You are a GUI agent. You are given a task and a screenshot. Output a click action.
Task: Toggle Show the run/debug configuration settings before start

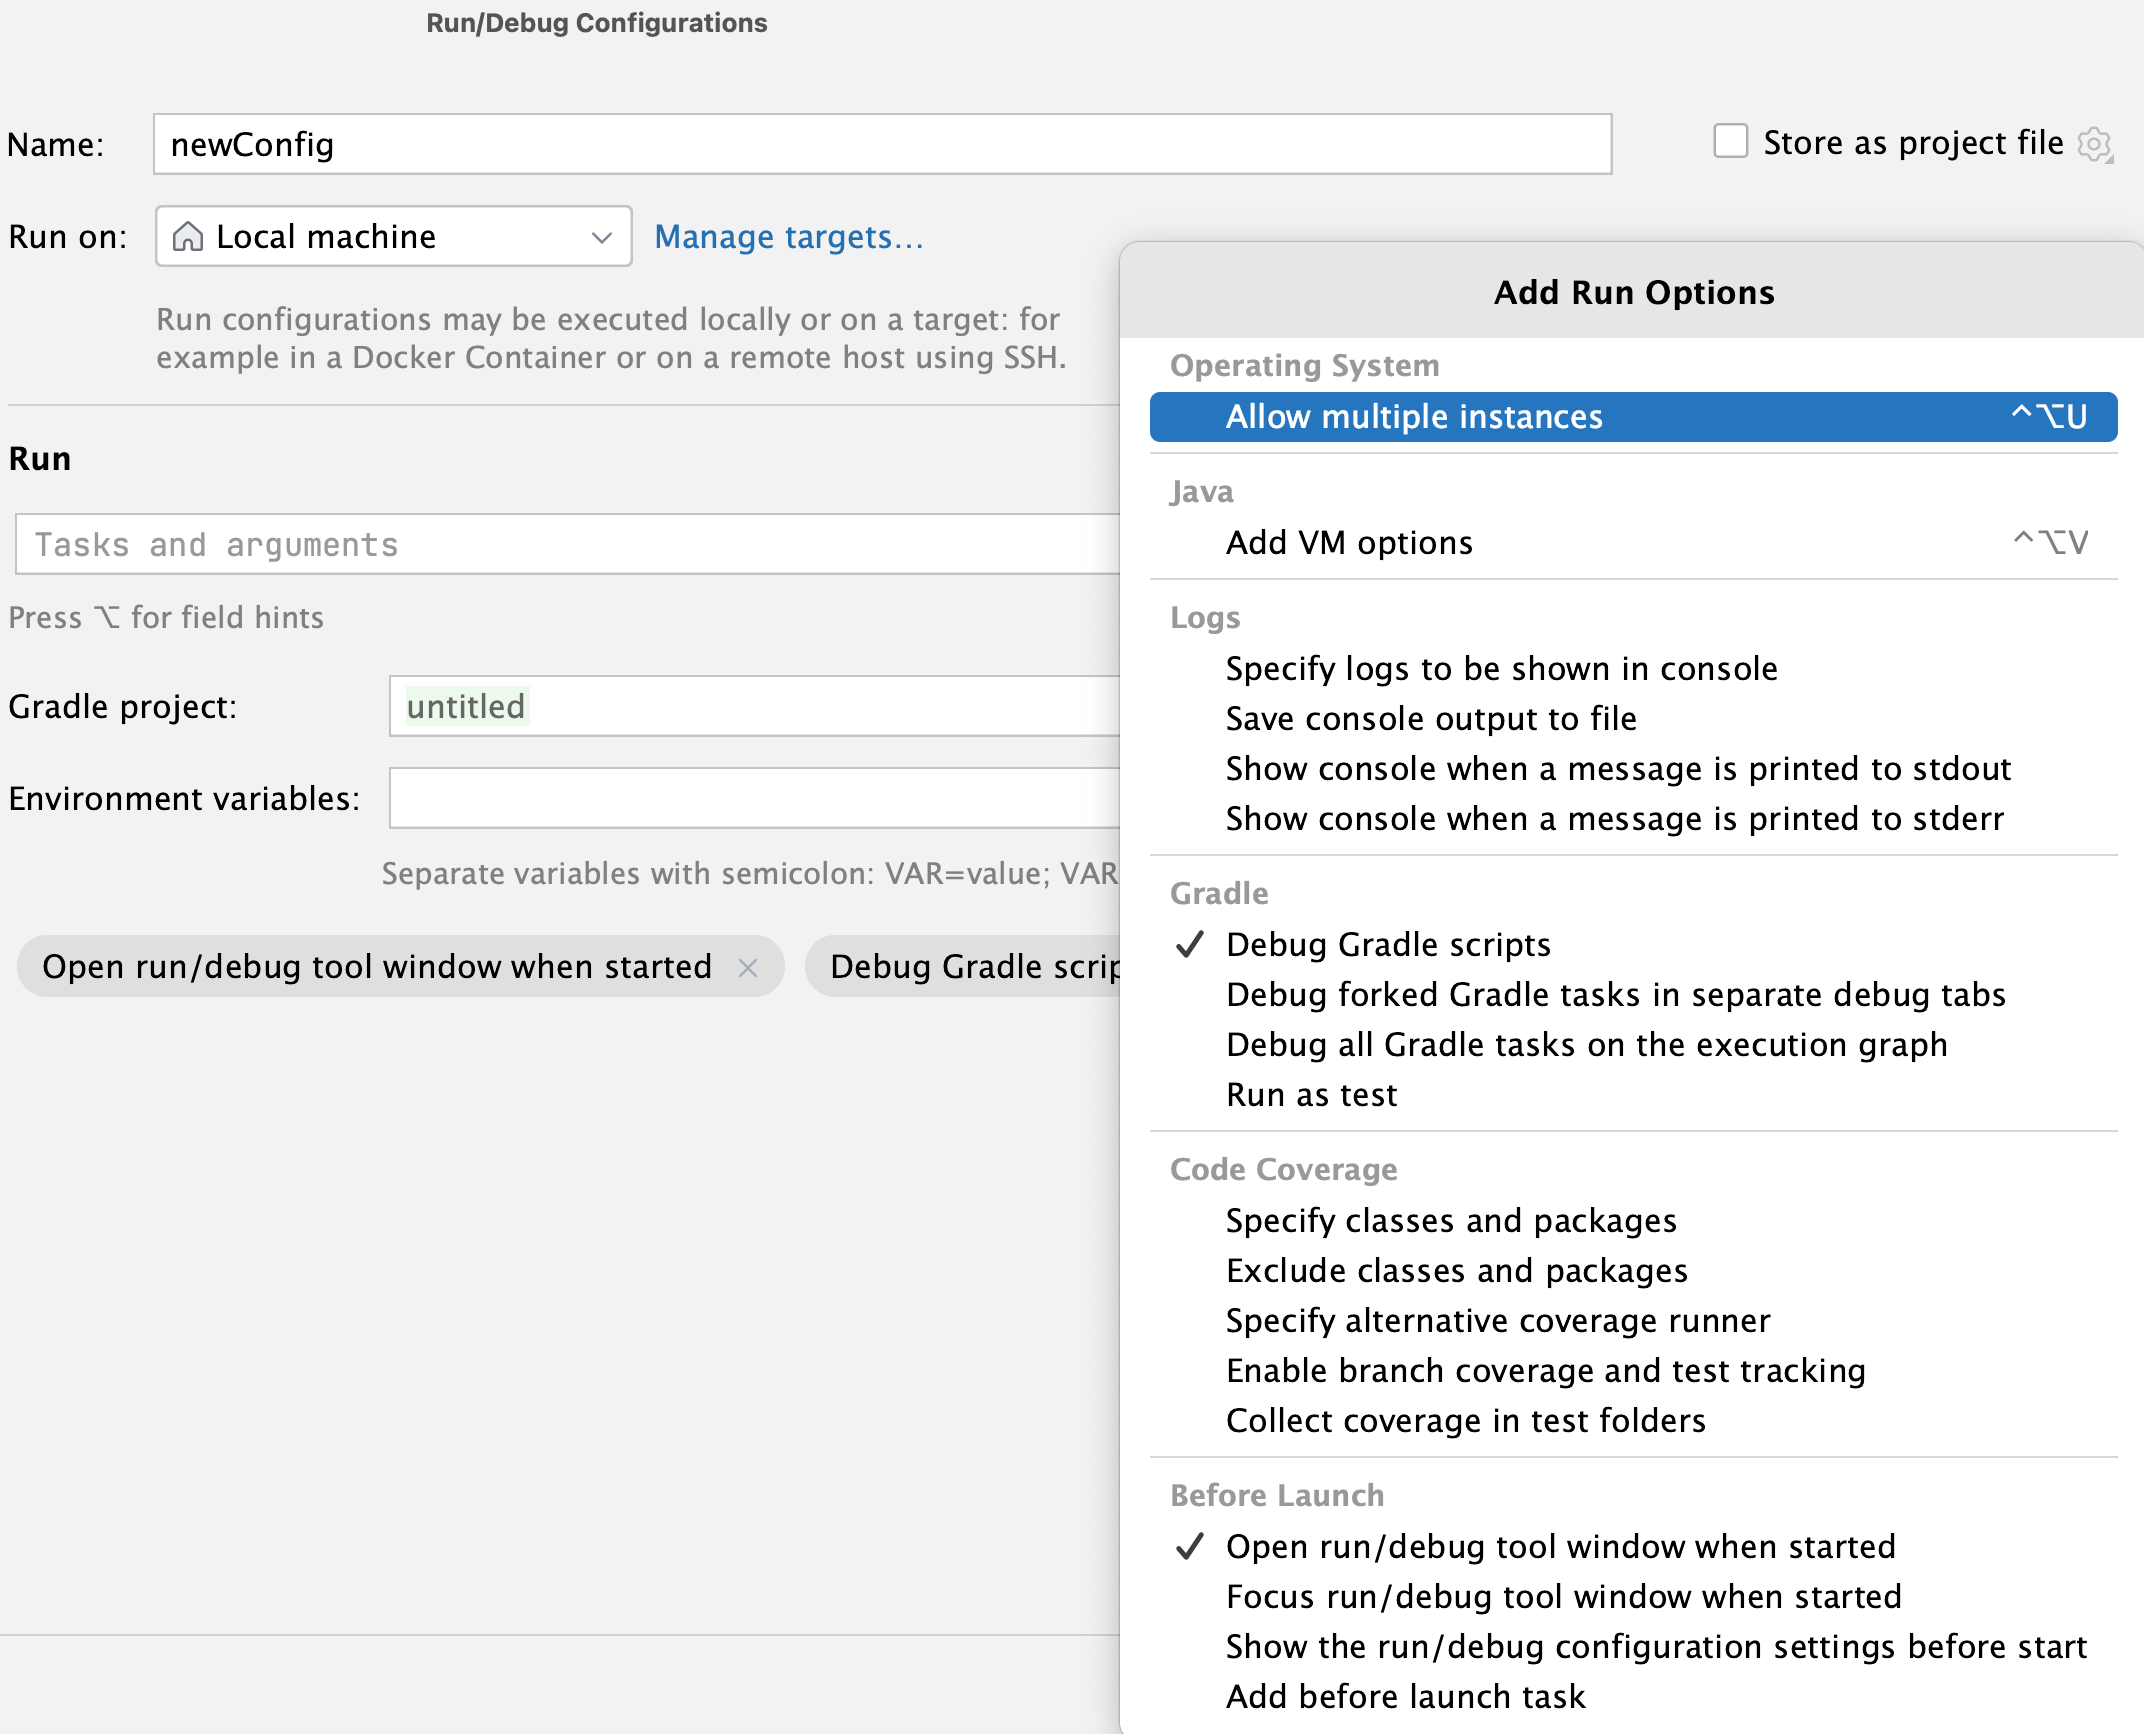pyautogui.click(x=1633, y=1646)
